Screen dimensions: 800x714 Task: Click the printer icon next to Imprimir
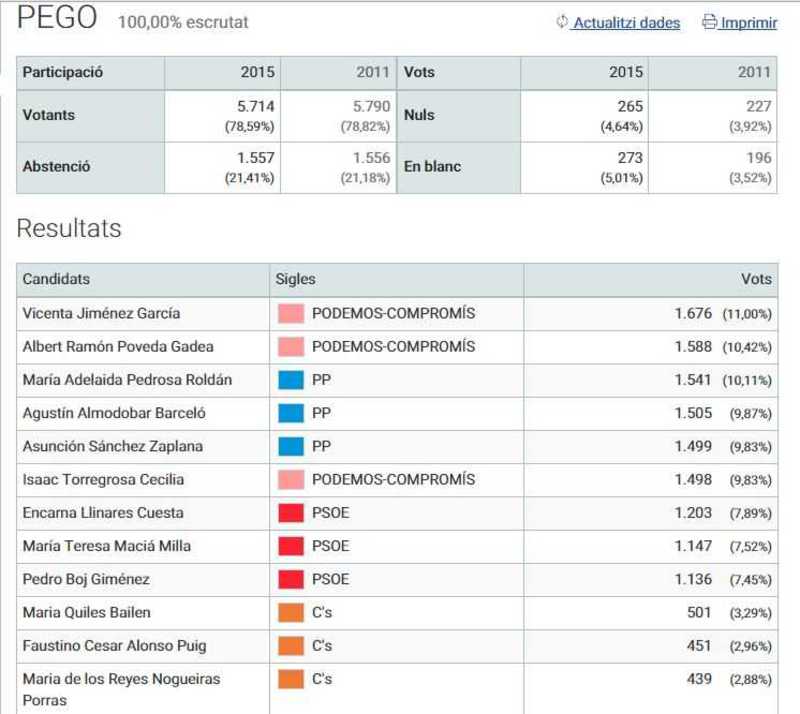pos(709,22)
